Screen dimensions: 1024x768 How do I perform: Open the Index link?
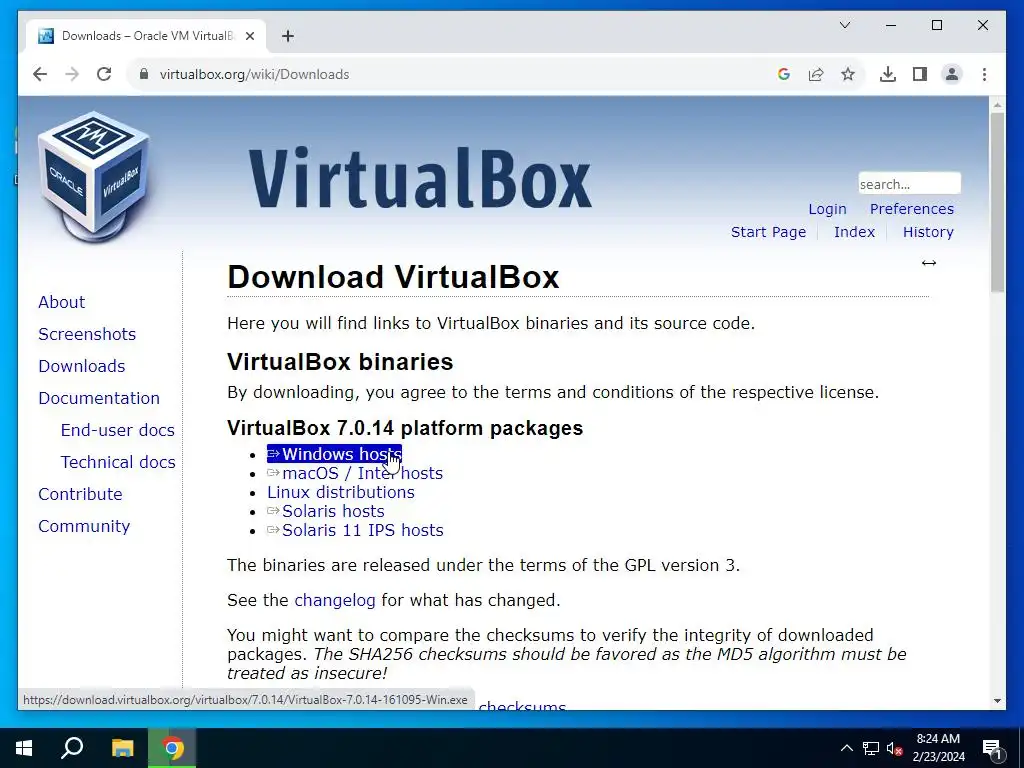click(x=854, y=232)
